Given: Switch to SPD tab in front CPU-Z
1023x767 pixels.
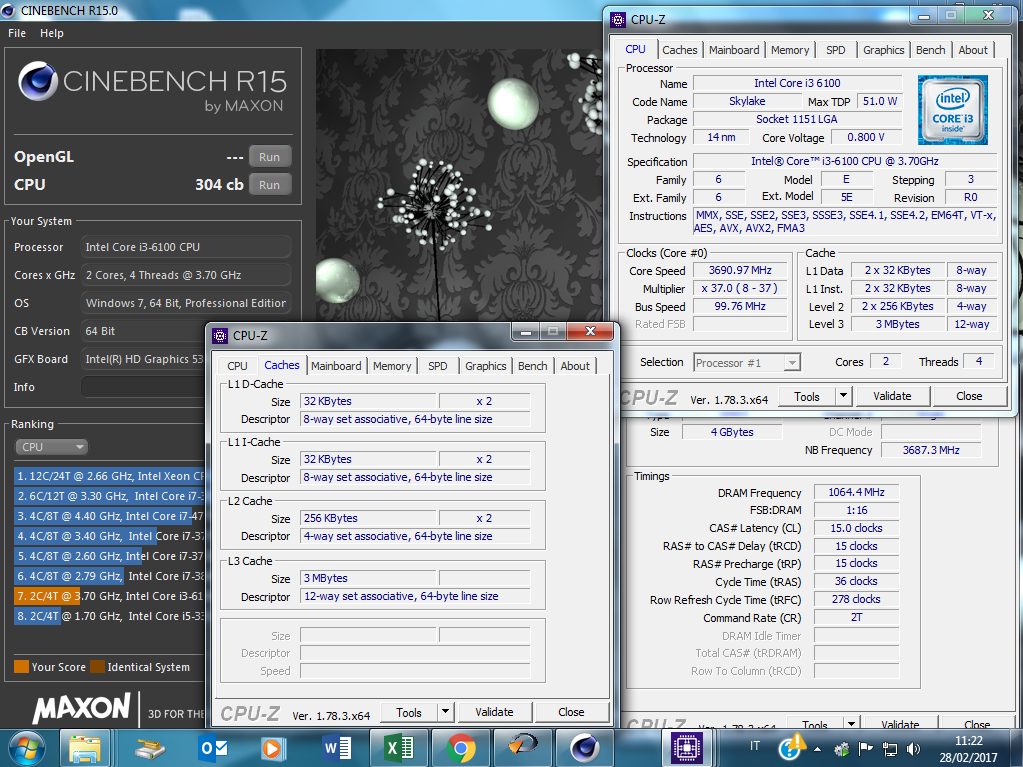Looking at the screenshot, I should click(438, 366).
